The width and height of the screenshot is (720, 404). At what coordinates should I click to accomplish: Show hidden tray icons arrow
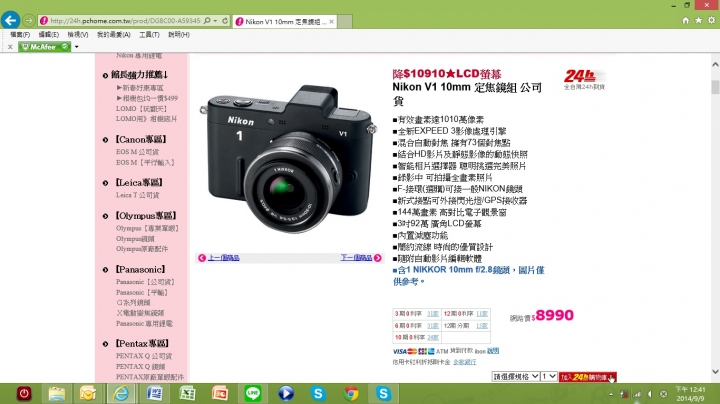click(611, 394)
